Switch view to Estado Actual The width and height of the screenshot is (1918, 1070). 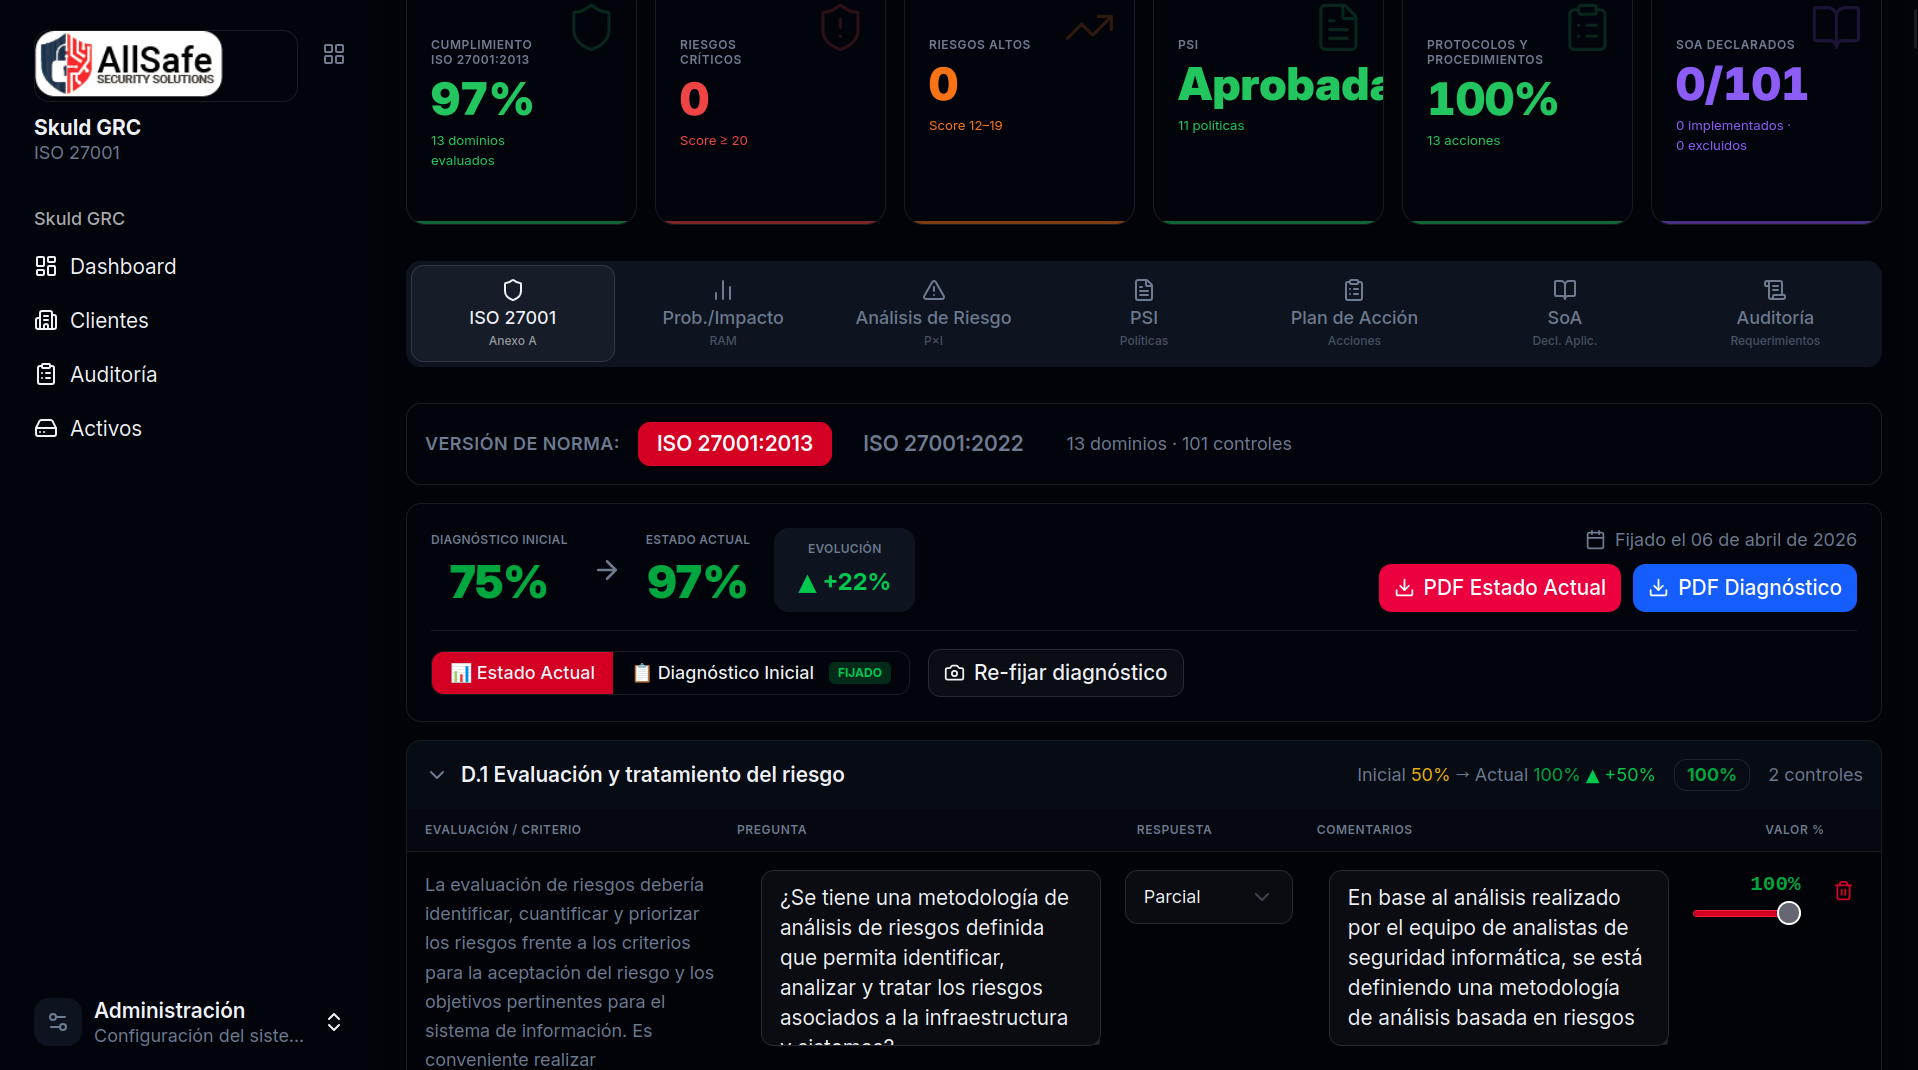tap(523, 673)
